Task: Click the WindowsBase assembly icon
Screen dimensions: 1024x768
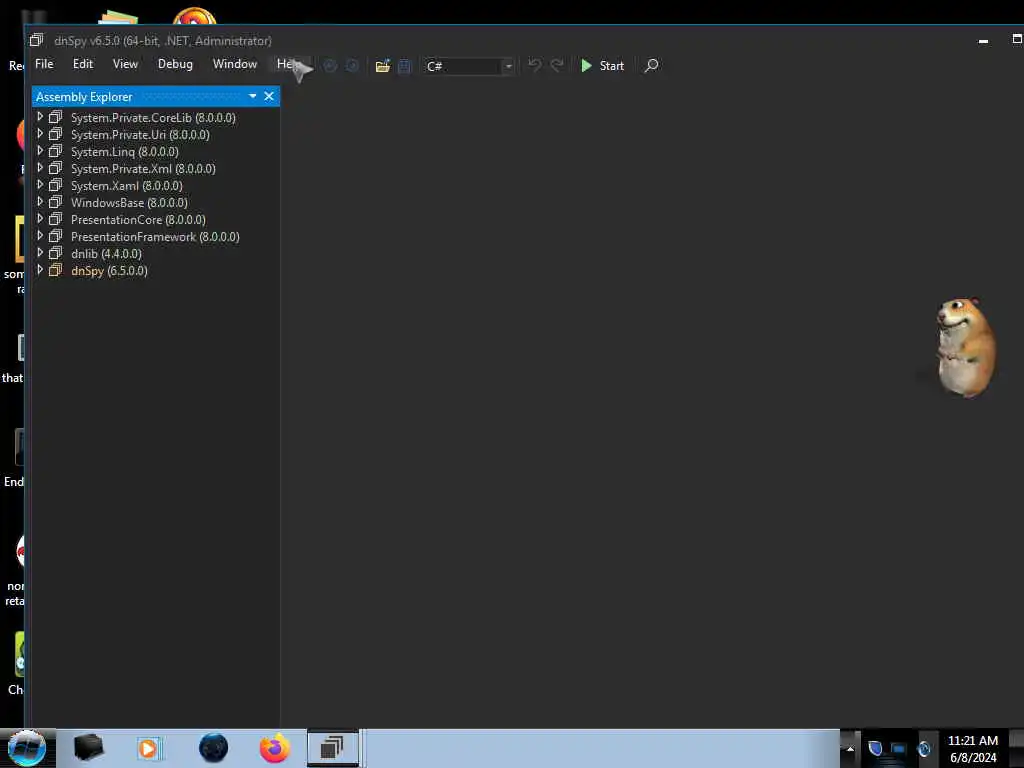Action: click(56, 202)
